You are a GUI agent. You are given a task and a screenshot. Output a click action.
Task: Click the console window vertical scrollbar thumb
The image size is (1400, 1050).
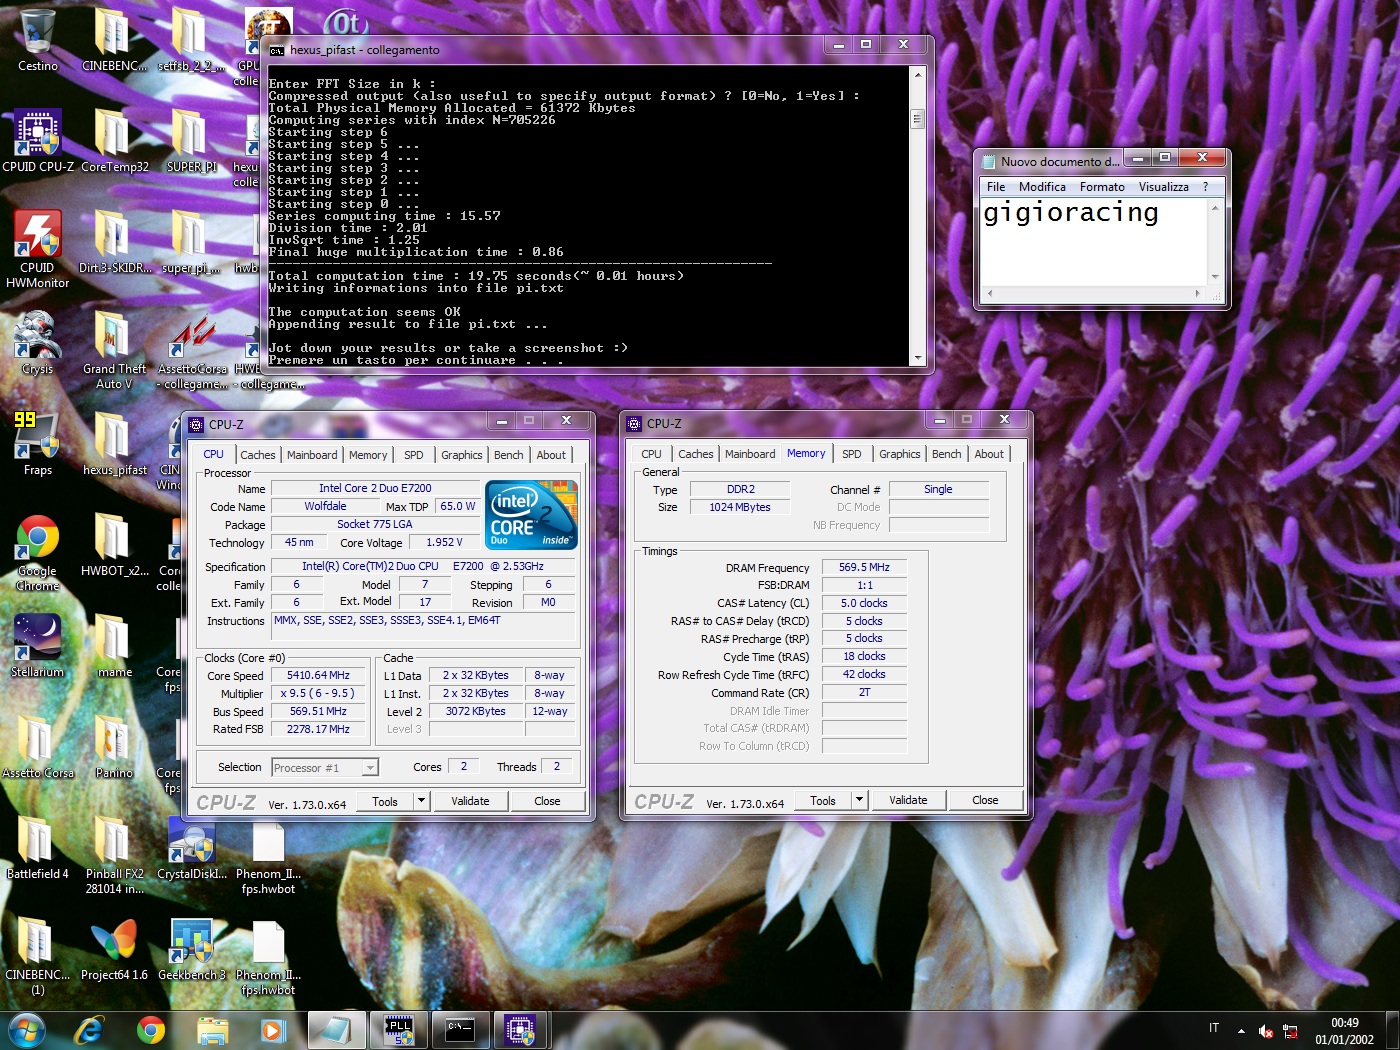(916, 119)
